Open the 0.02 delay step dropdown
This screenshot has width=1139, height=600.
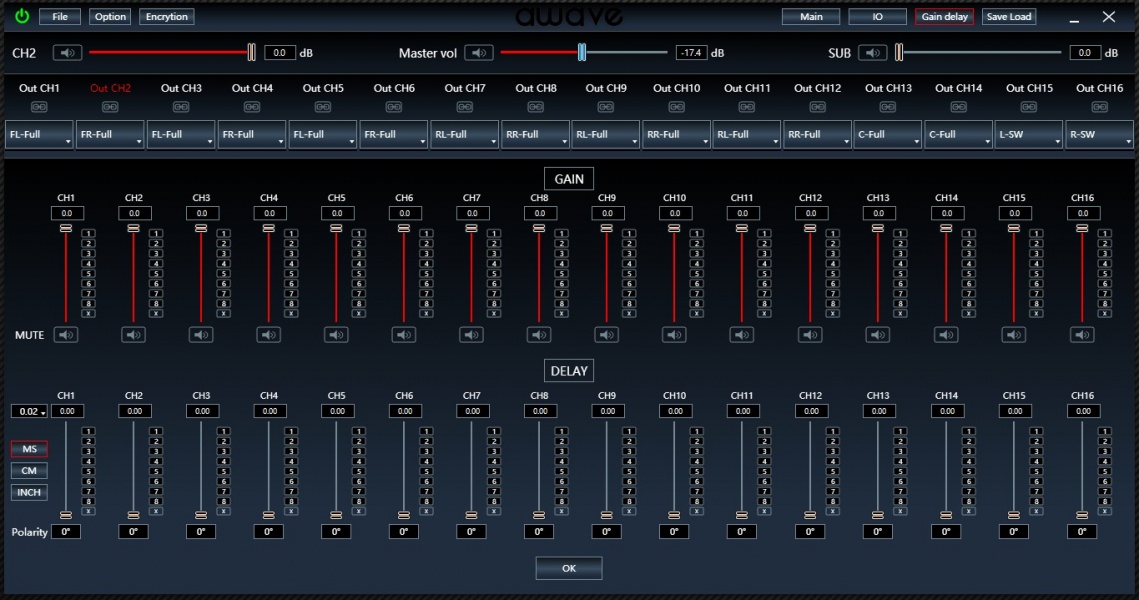(29, 411)
